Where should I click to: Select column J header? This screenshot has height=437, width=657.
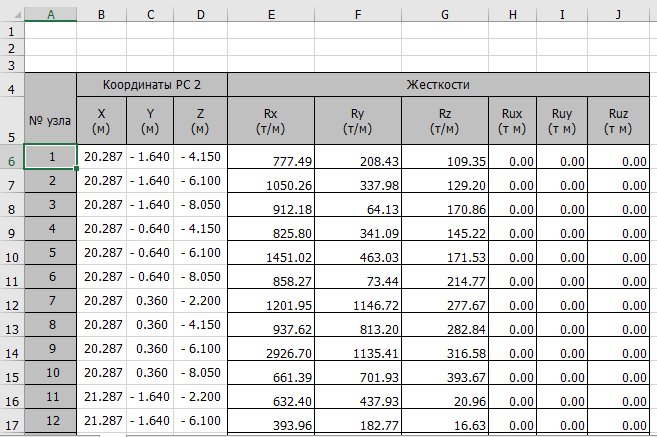(618, 15)
